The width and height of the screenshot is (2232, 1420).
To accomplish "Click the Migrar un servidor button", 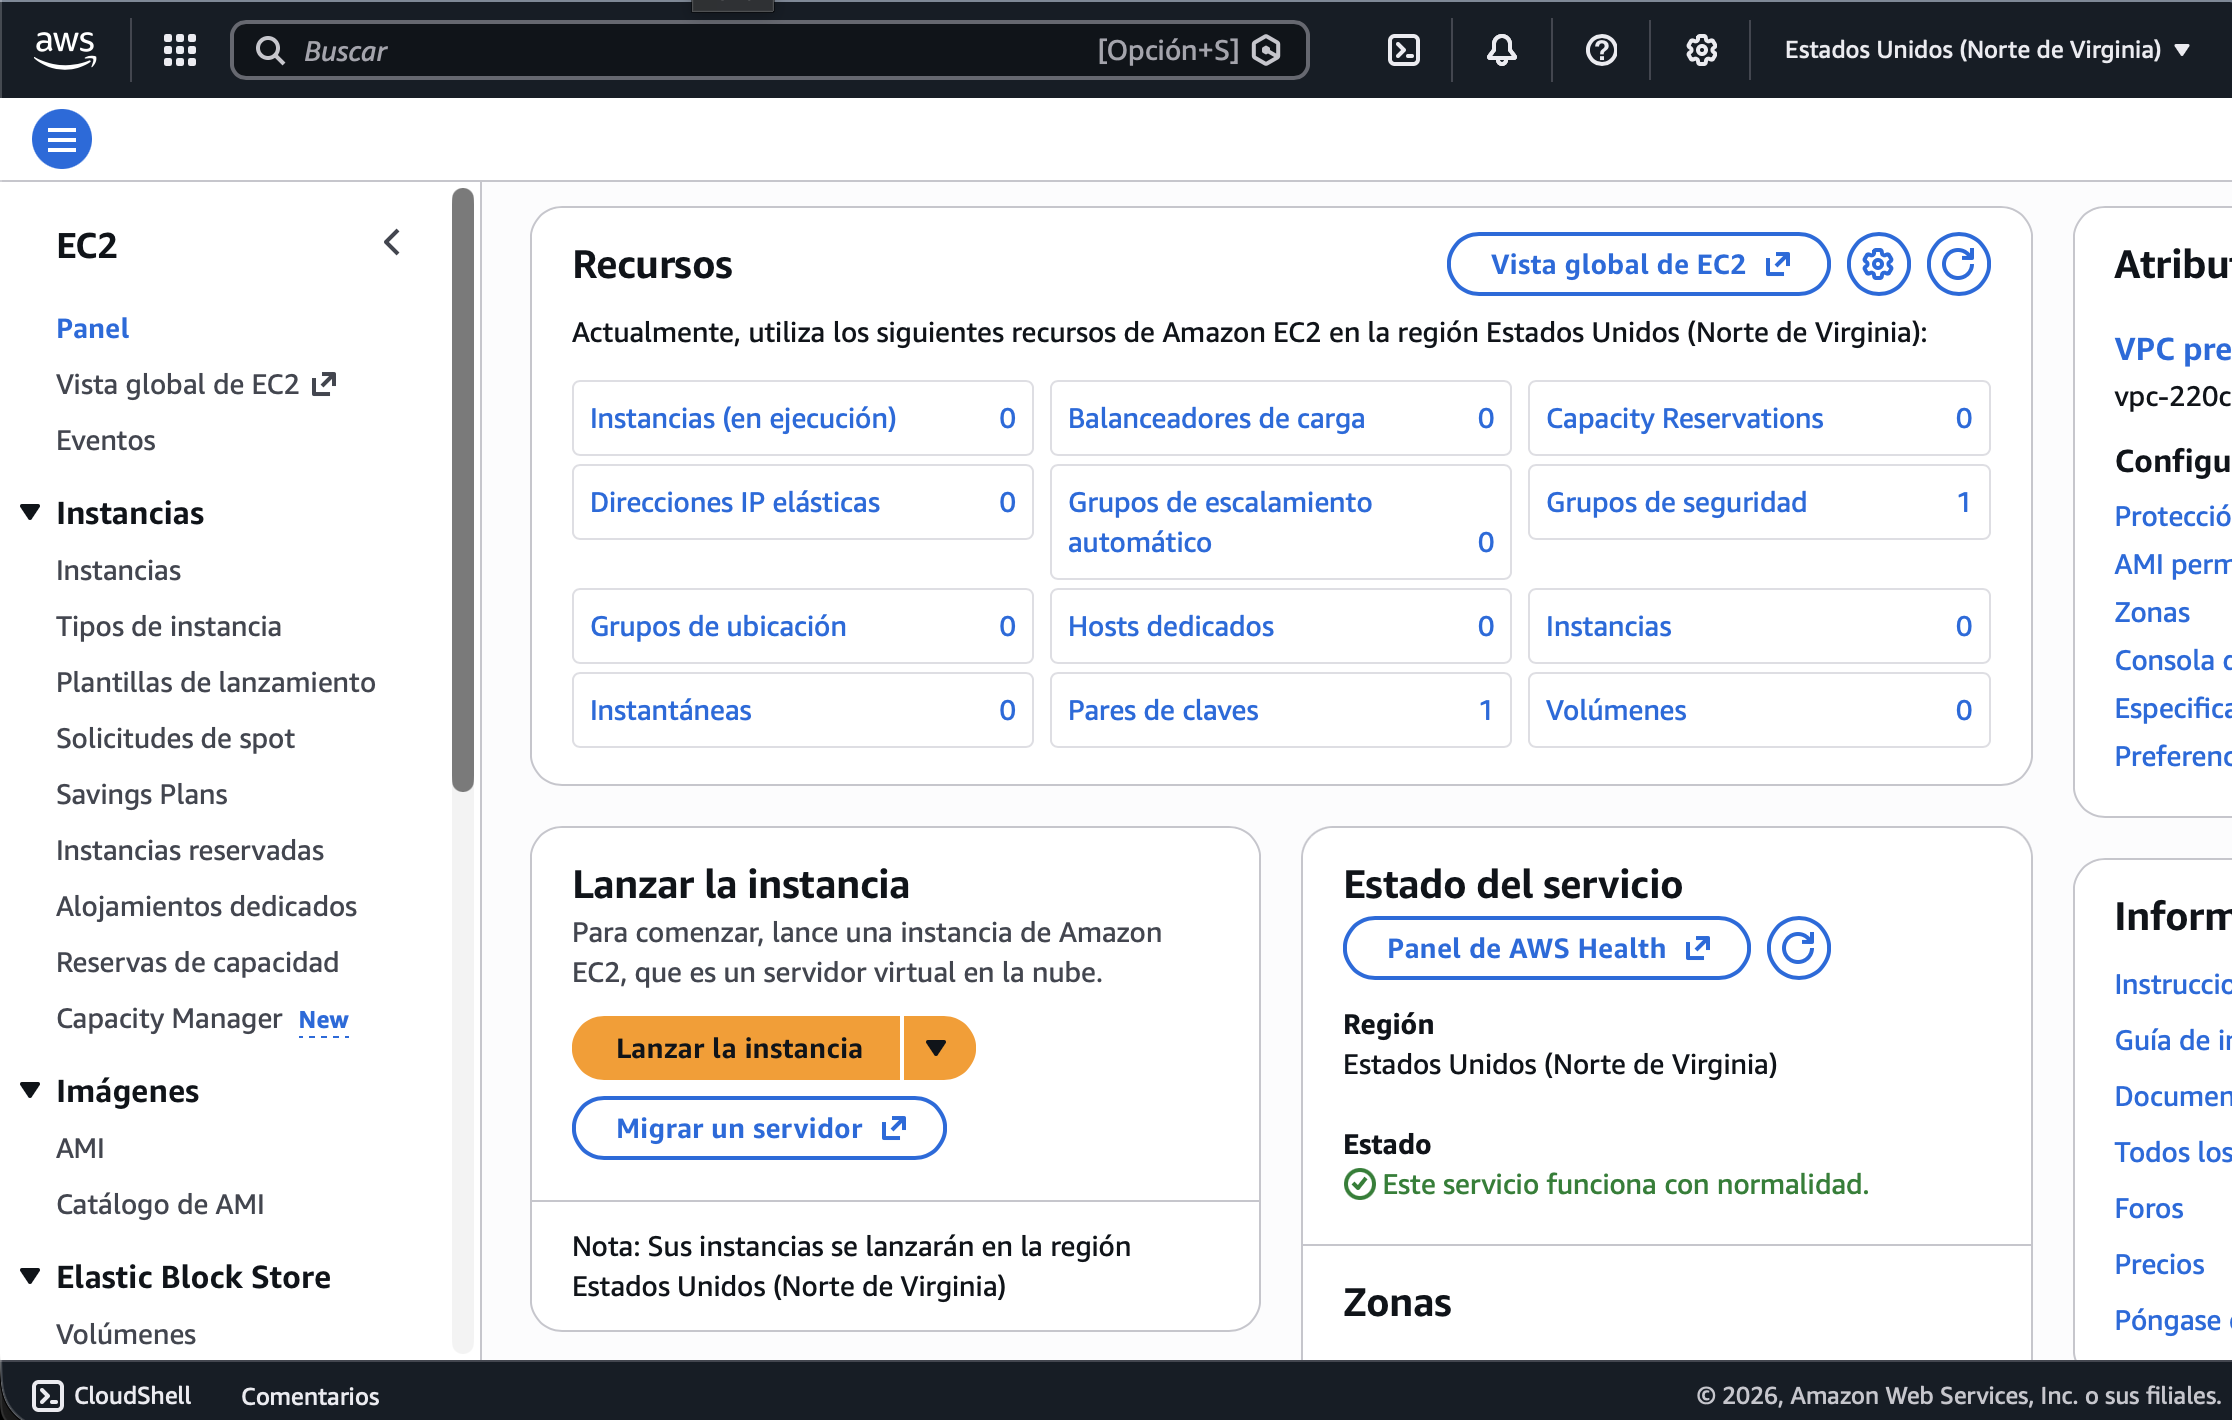I will click(759, 1128).
